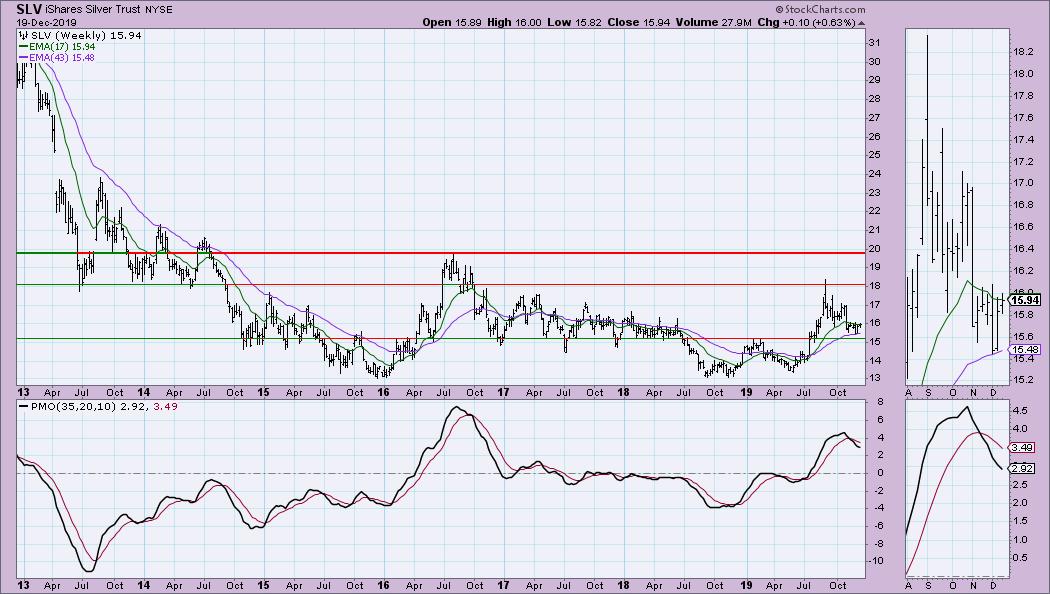Viewport: 1050px width, 594px height.
Task: Click the iShares Silver Trust name
Action: tap(94, 10)
